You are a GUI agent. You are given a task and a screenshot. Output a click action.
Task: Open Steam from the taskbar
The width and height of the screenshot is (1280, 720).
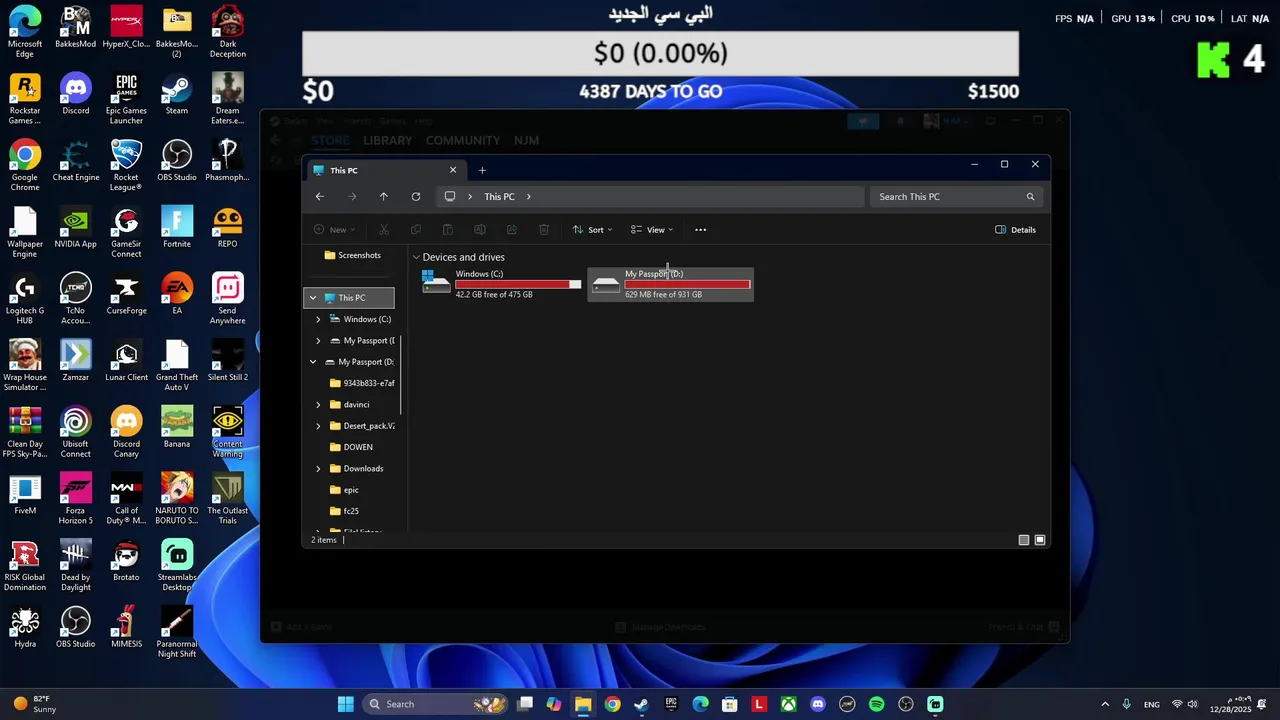[641, 704]
